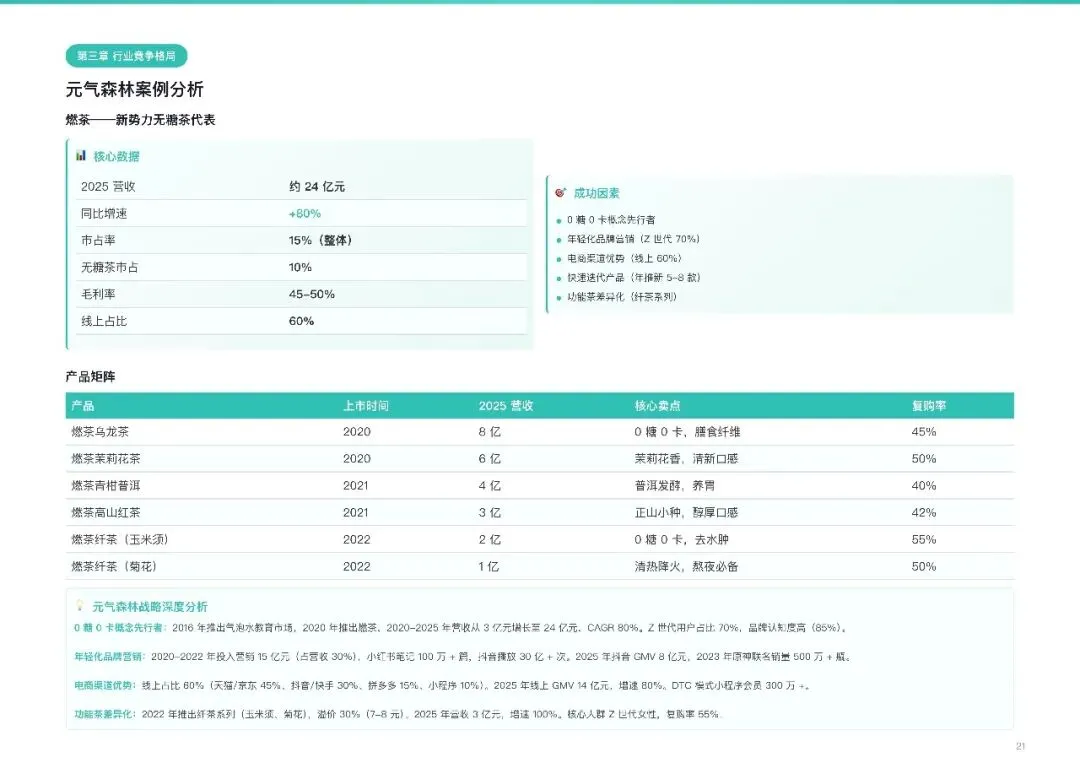Select the value 45–50%
The width and height of the screenshot is (1080, 763).
point(312,294)
